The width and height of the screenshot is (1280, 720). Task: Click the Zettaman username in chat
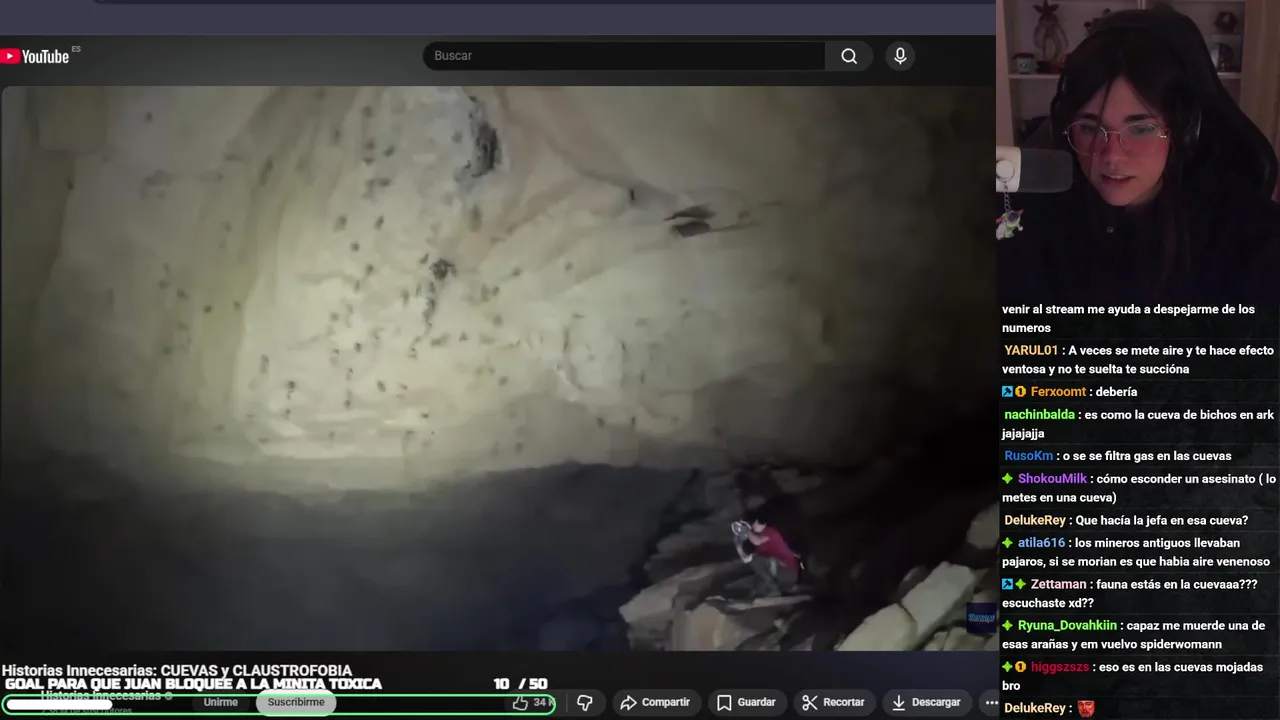click(1058, 585)
